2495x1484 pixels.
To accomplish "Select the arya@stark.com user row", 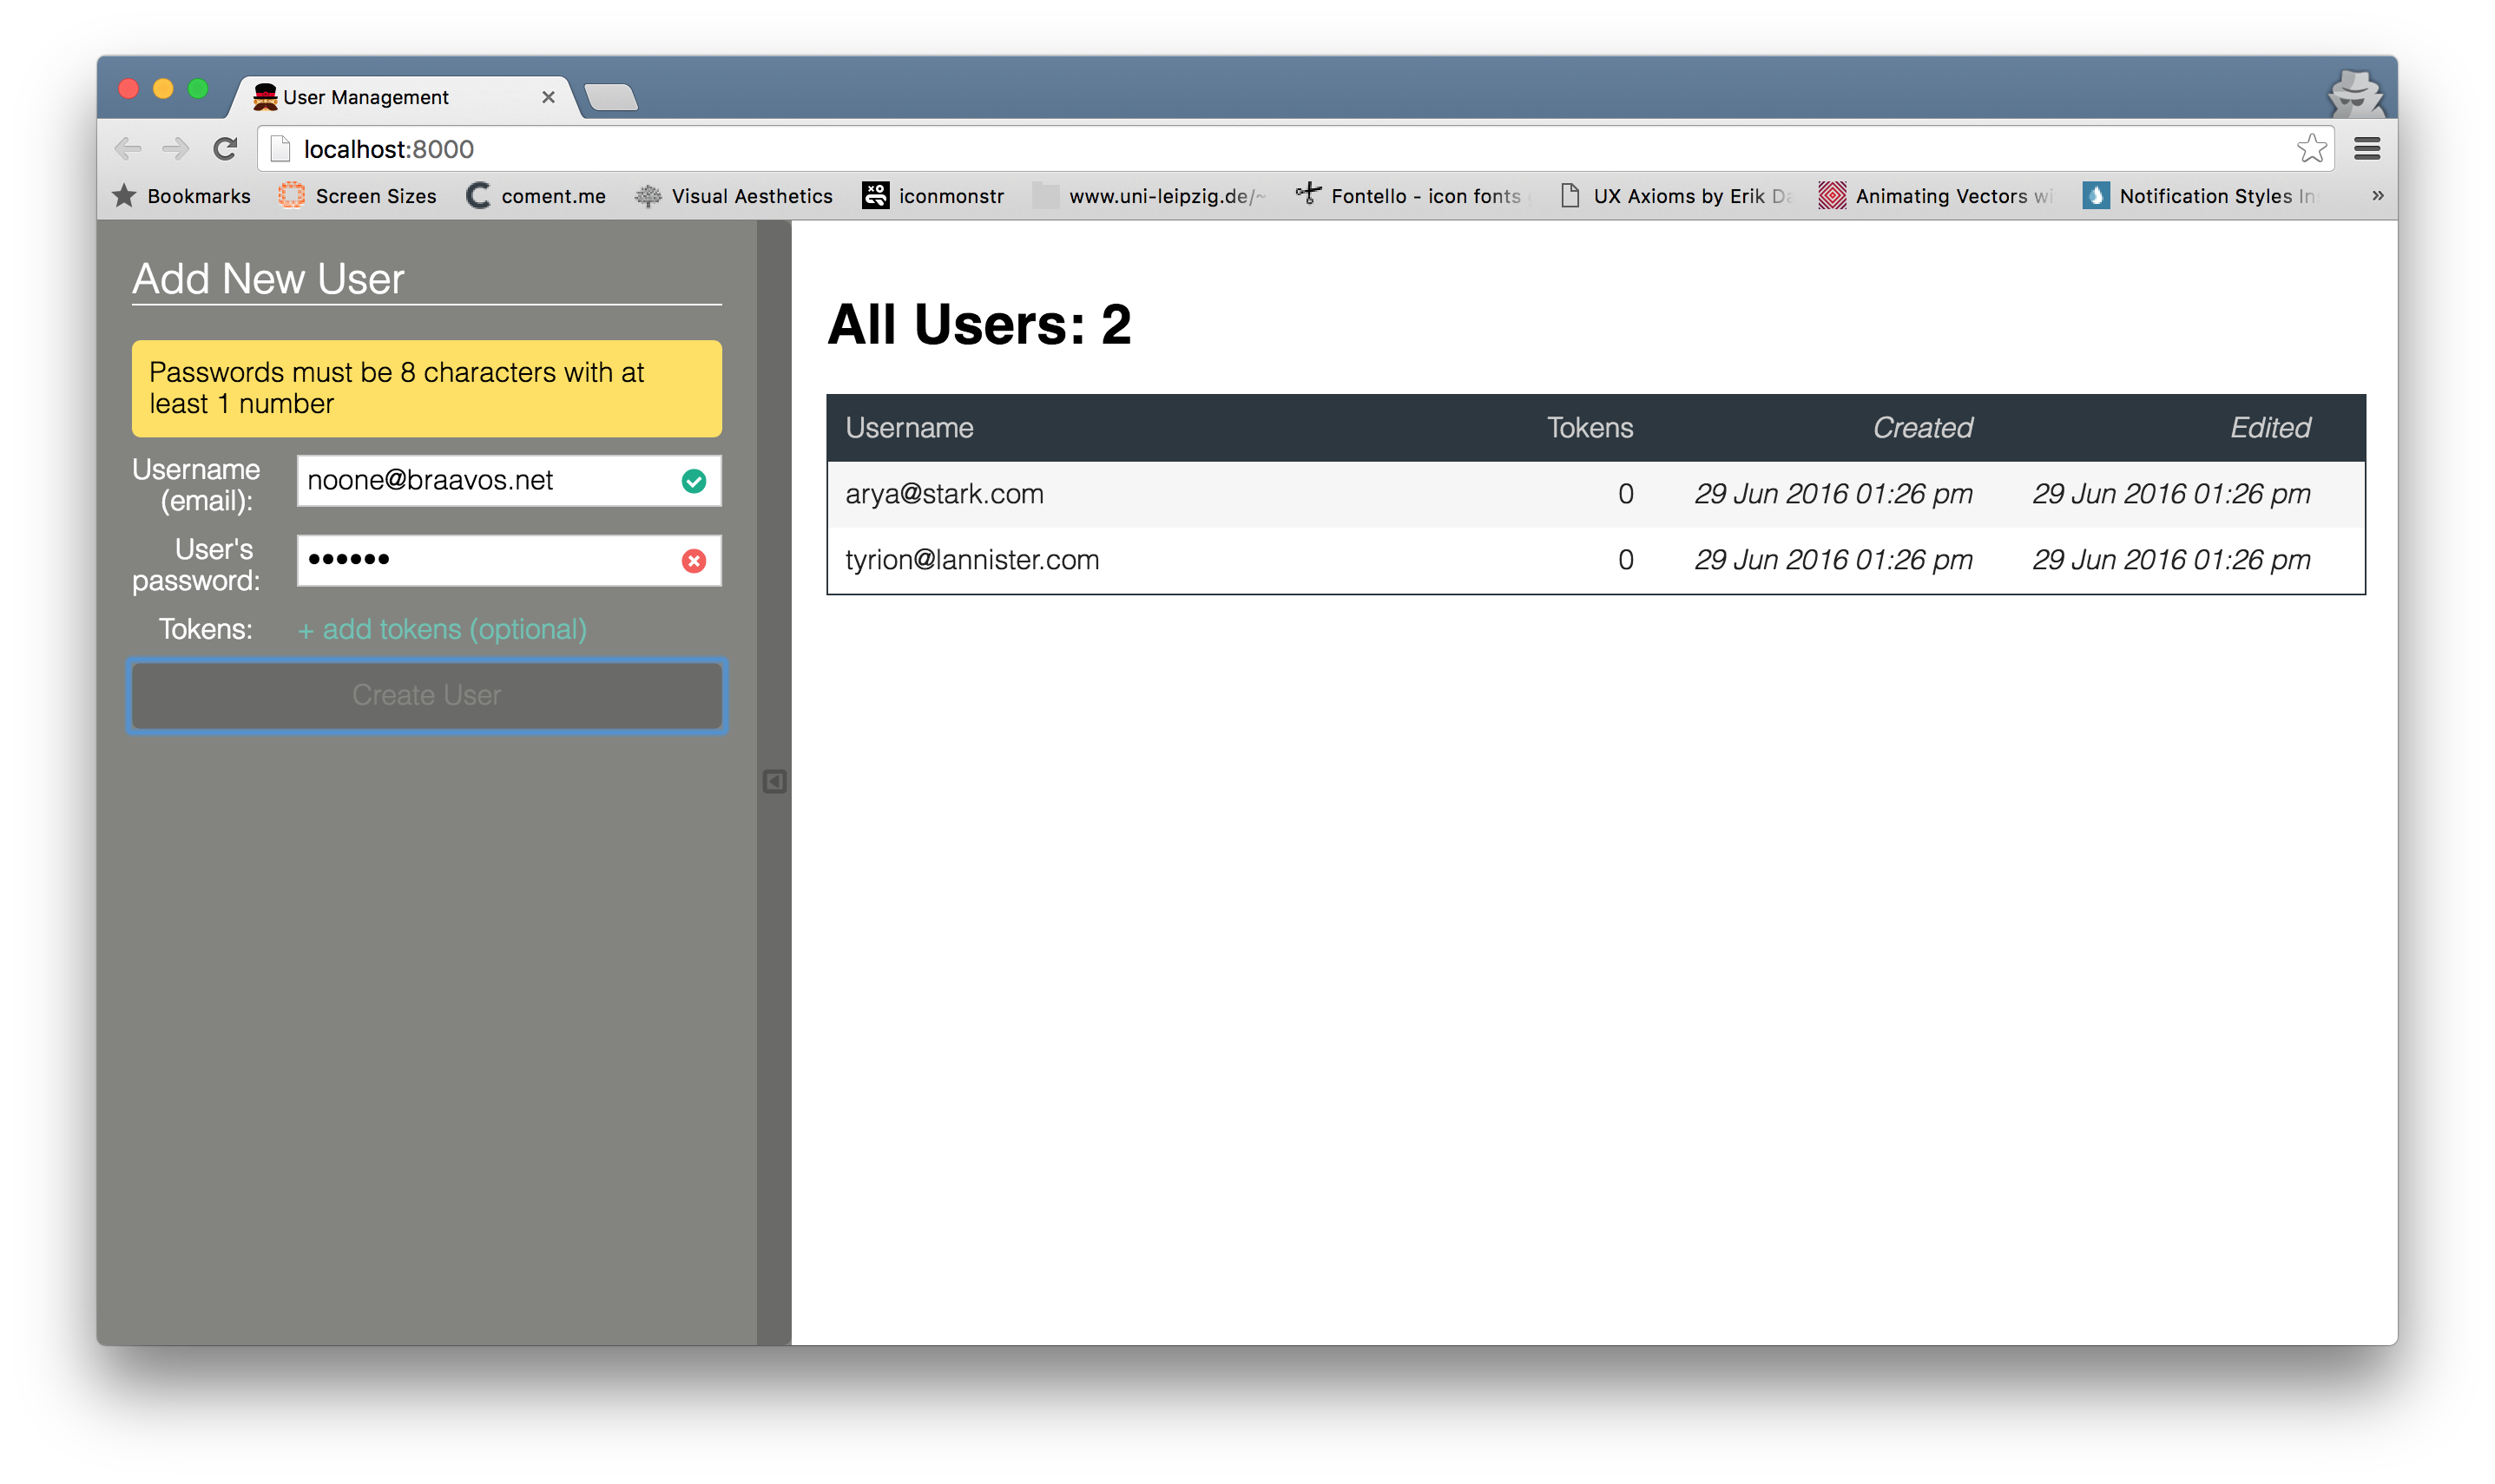I will click(x=1596, y=494).
